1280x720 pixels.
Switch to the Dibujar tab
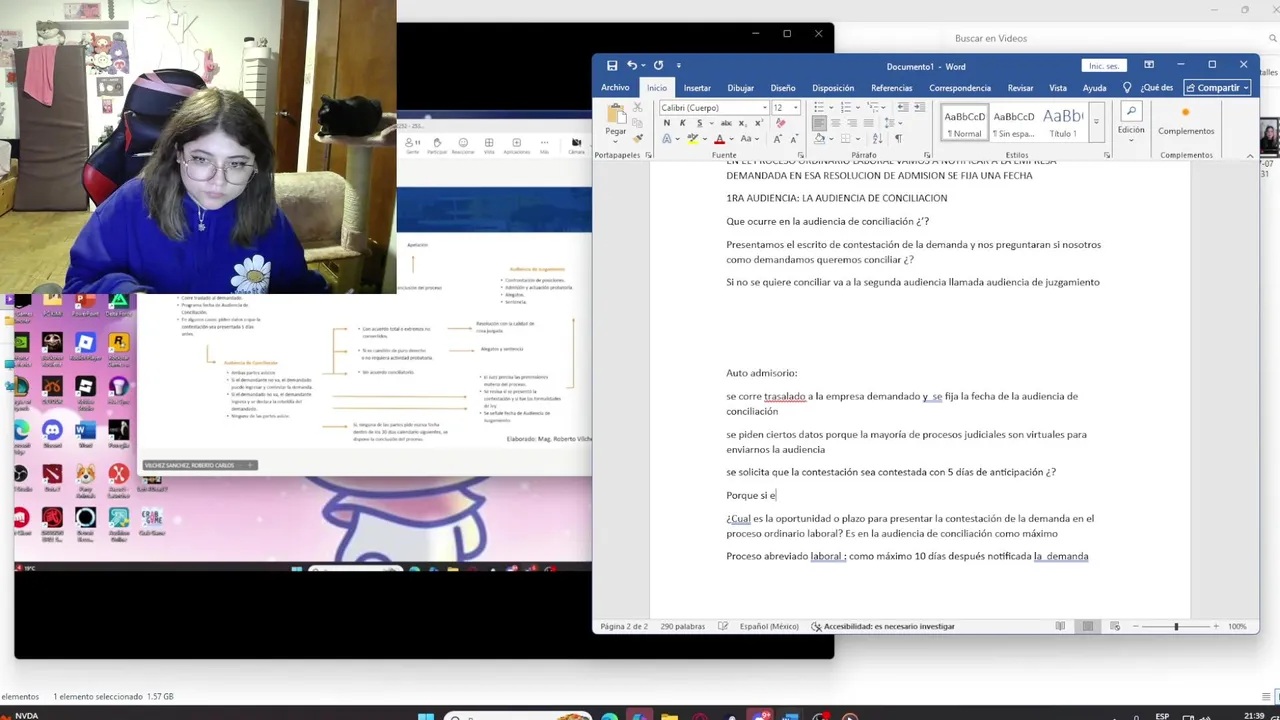[x=740, y=88]
